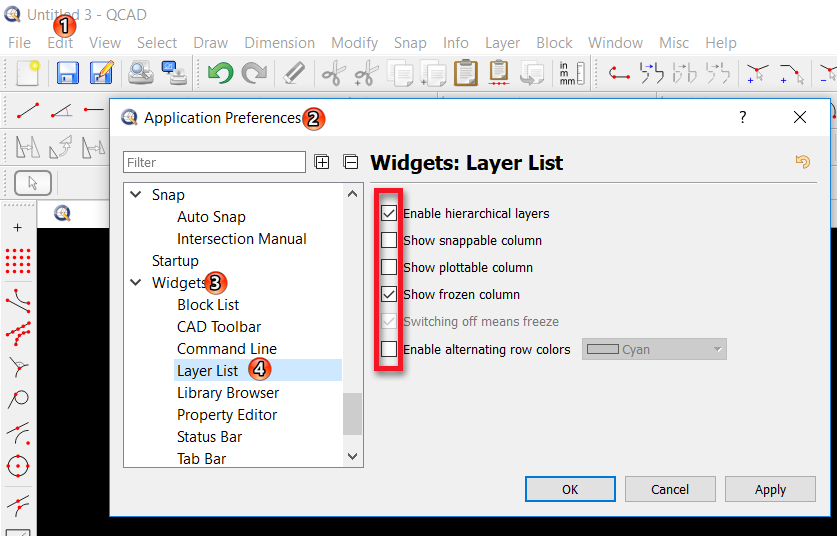The image size is (837, 536).
Task: Click the dialog Help question mark button
Action: click(743, 117)
